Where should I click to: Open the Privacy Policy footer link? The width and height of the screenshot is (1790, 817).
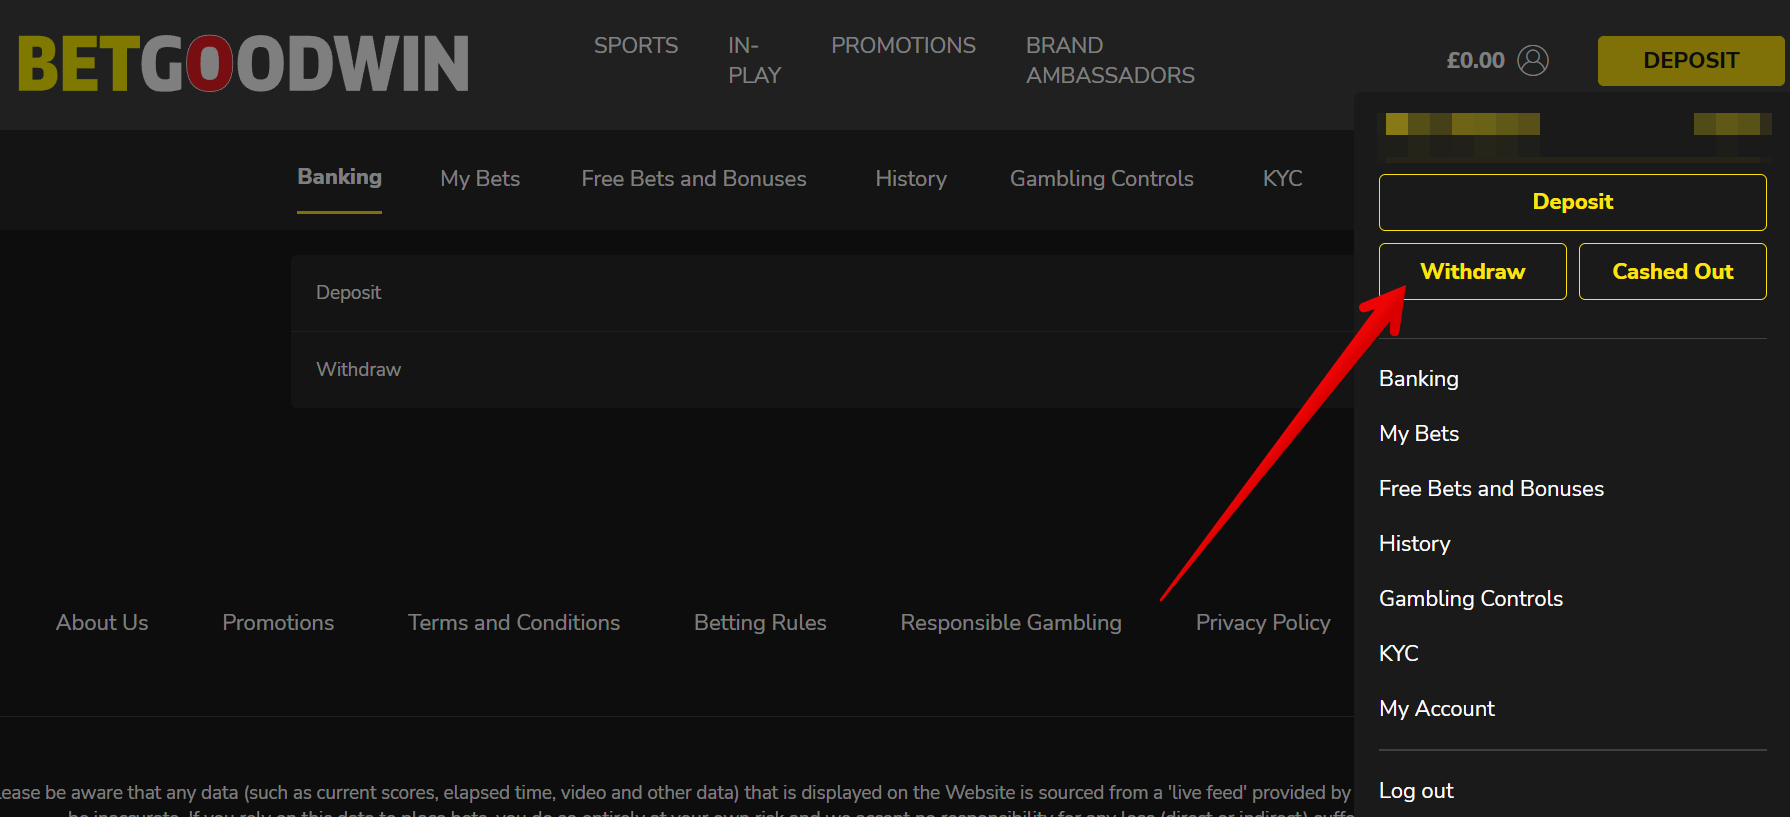tap(1263, 623)
